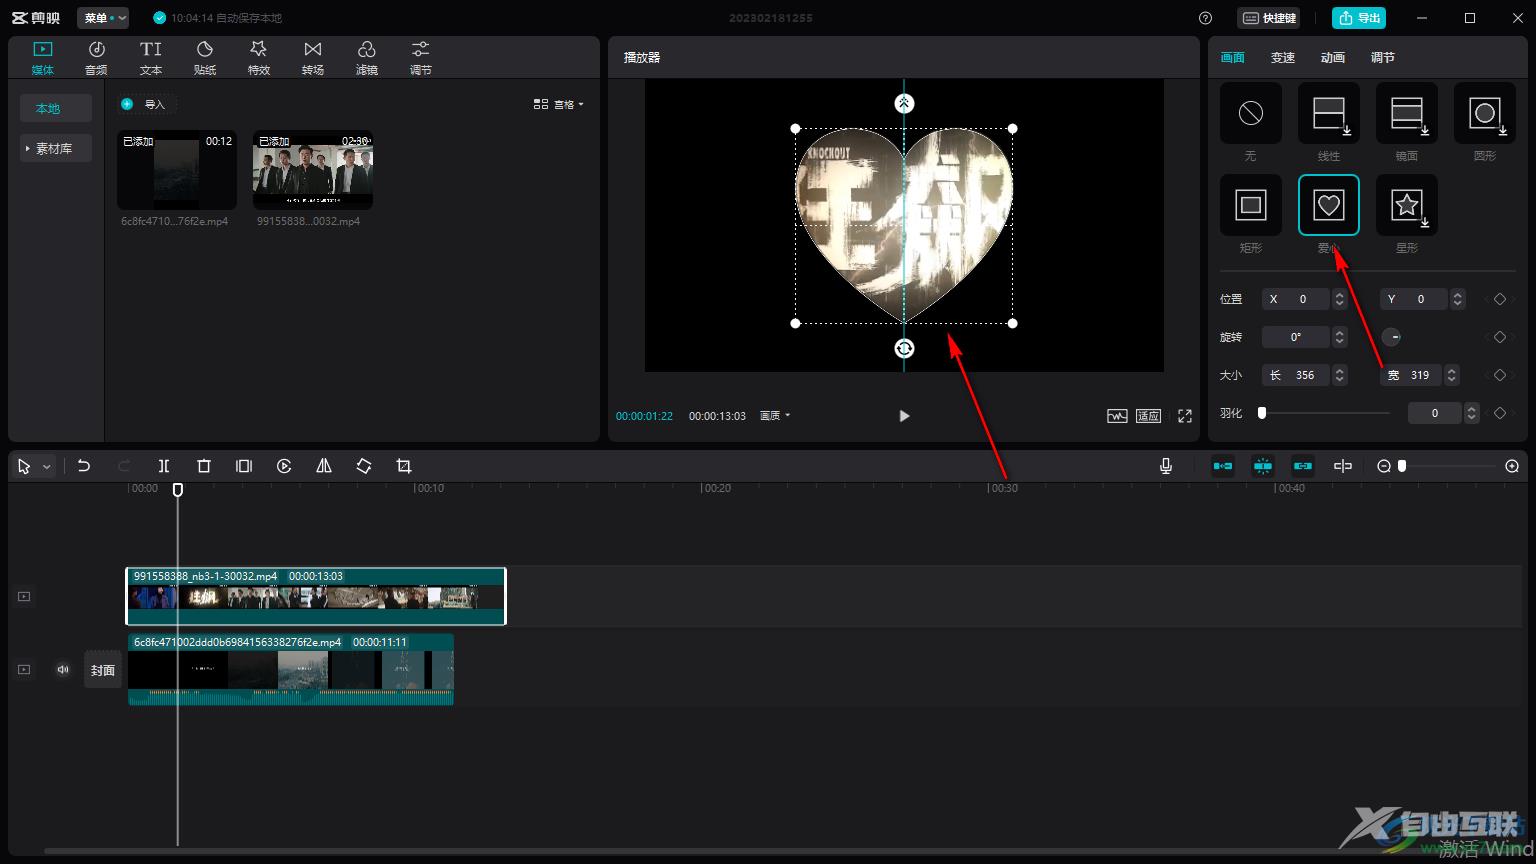This screenshot has height=864, width=1536.
Task: Click the 长 length stepper arrows
Action: (x=1340, y=375)
